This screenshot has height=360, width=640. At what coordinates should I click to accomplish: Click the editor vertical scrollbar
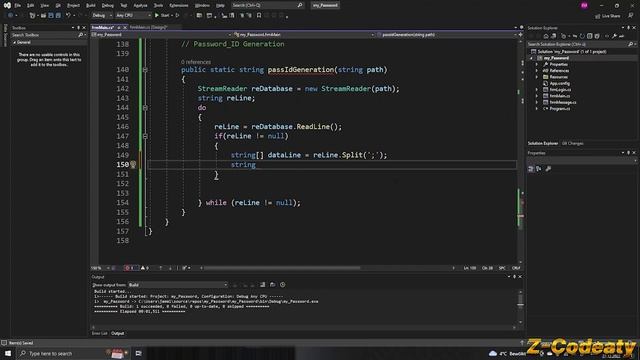(520, 151)
